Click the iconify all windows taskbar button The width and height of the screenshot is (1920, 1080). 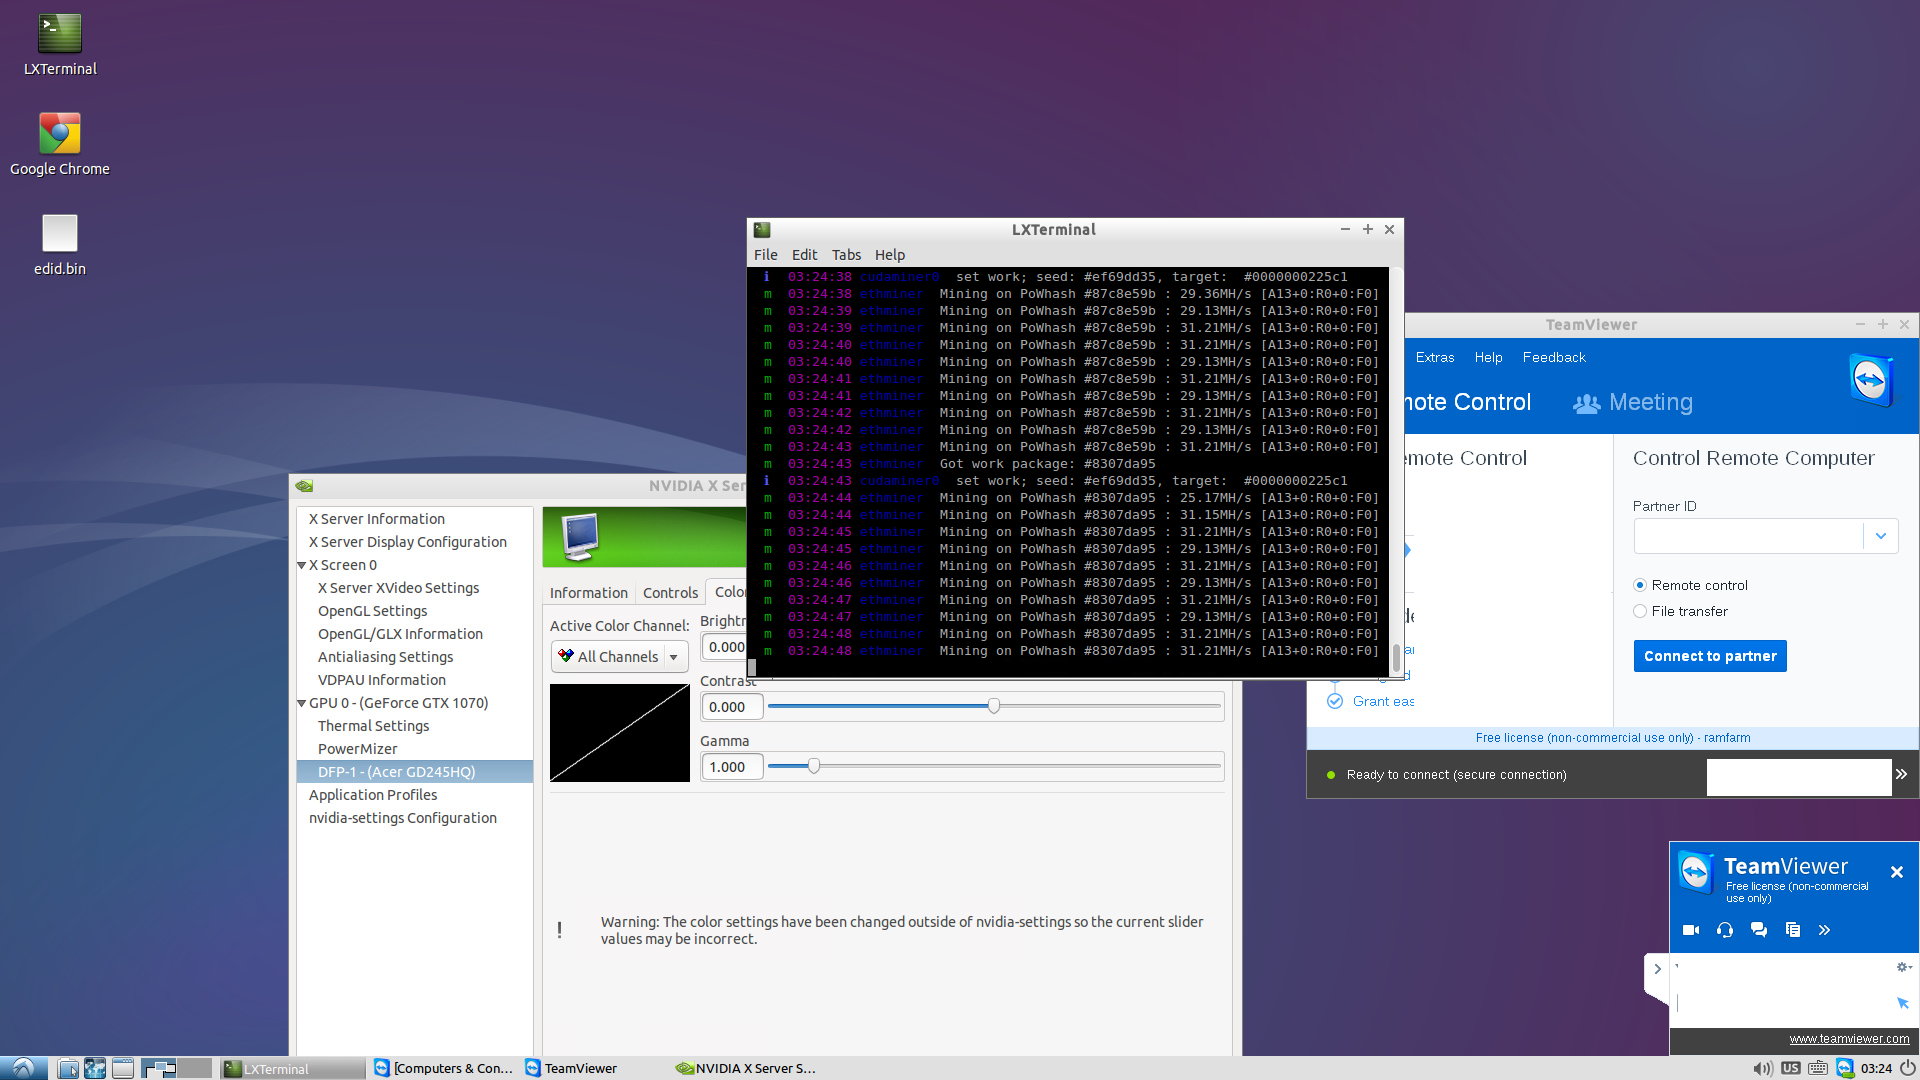123,1068
